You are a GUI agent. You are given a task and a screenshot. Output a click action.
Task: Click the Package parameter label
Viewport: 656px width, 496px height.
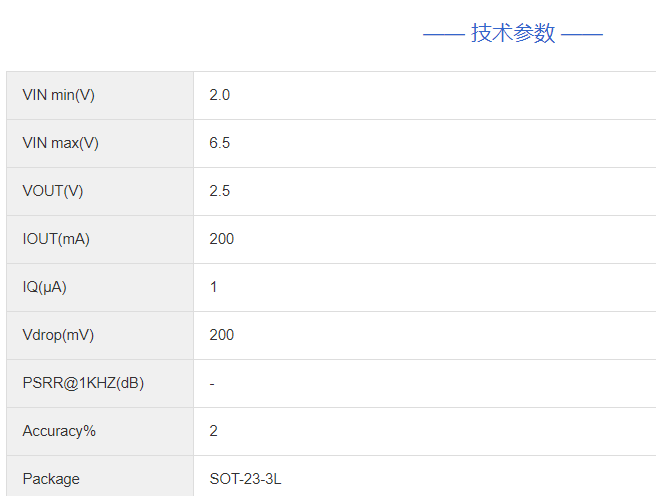click(51, 479)
